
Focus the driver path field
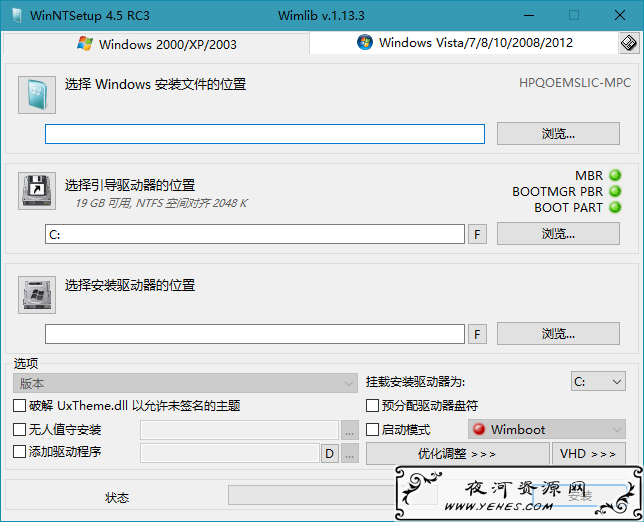coord(230,453)
